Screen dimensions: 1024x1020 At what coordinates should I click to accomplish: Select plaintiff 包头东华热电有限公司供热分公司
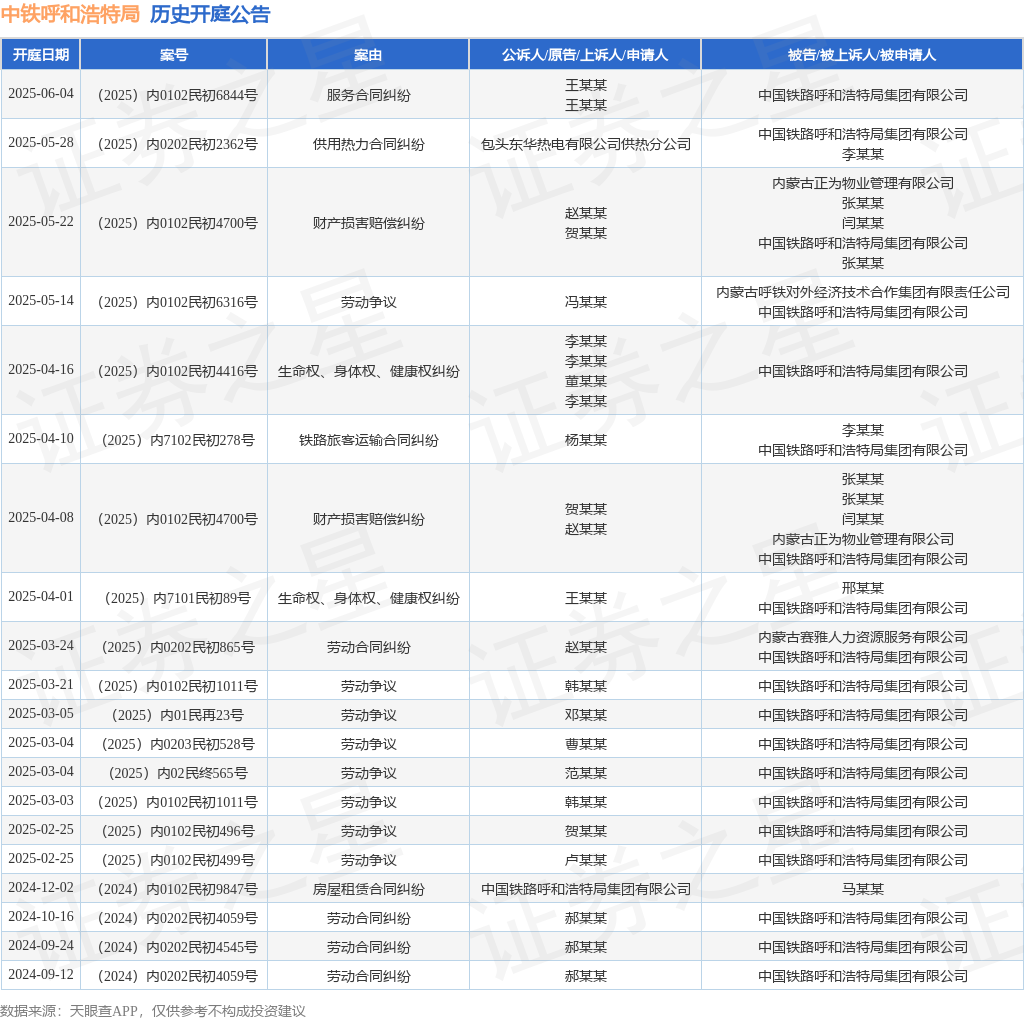click(x=586, y=144)
